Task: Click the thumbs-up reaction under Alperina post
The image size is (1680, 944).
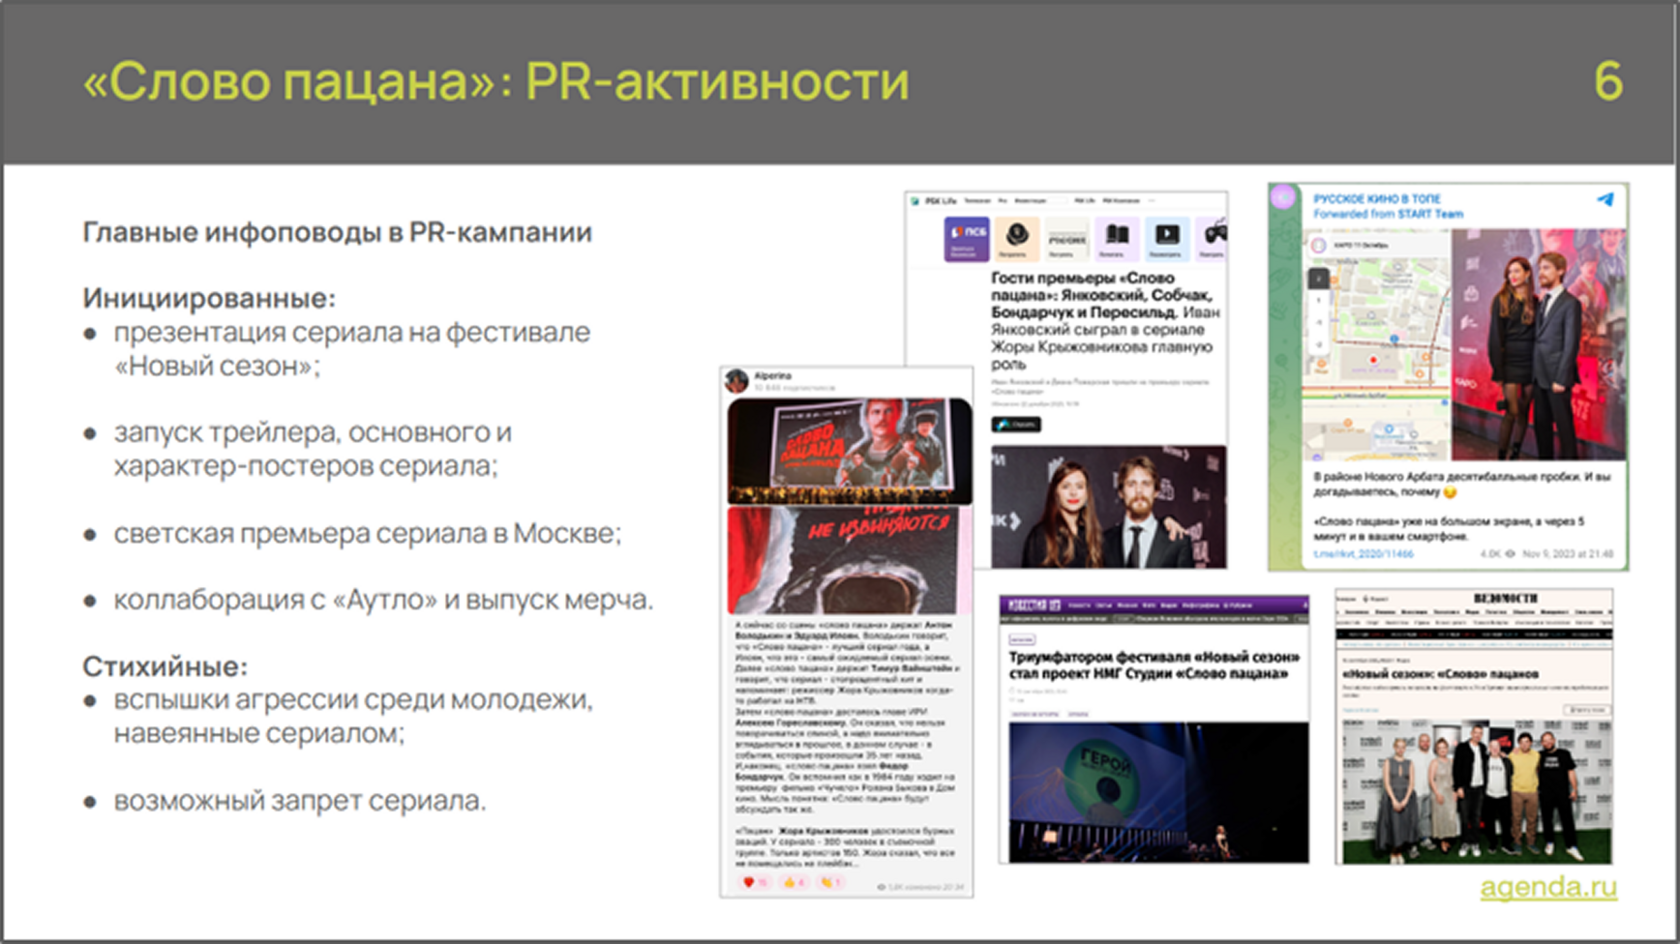Action: [794, 883]
